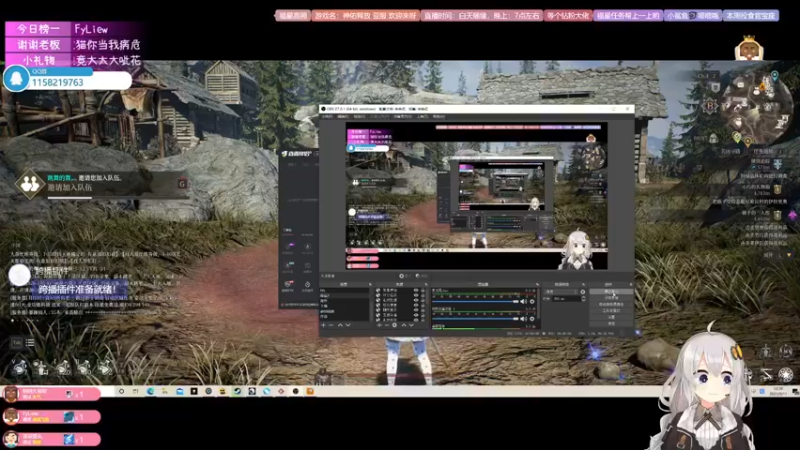This screenshot has width=800, height=450.
Task: Toggle visibility eye of the third source
Action: click(x=416, y=300)
